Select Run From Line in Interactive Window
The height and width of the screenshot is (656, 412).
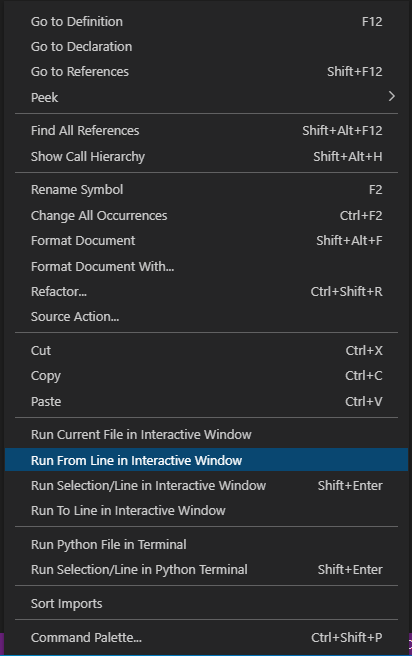(x=206, y=460)
